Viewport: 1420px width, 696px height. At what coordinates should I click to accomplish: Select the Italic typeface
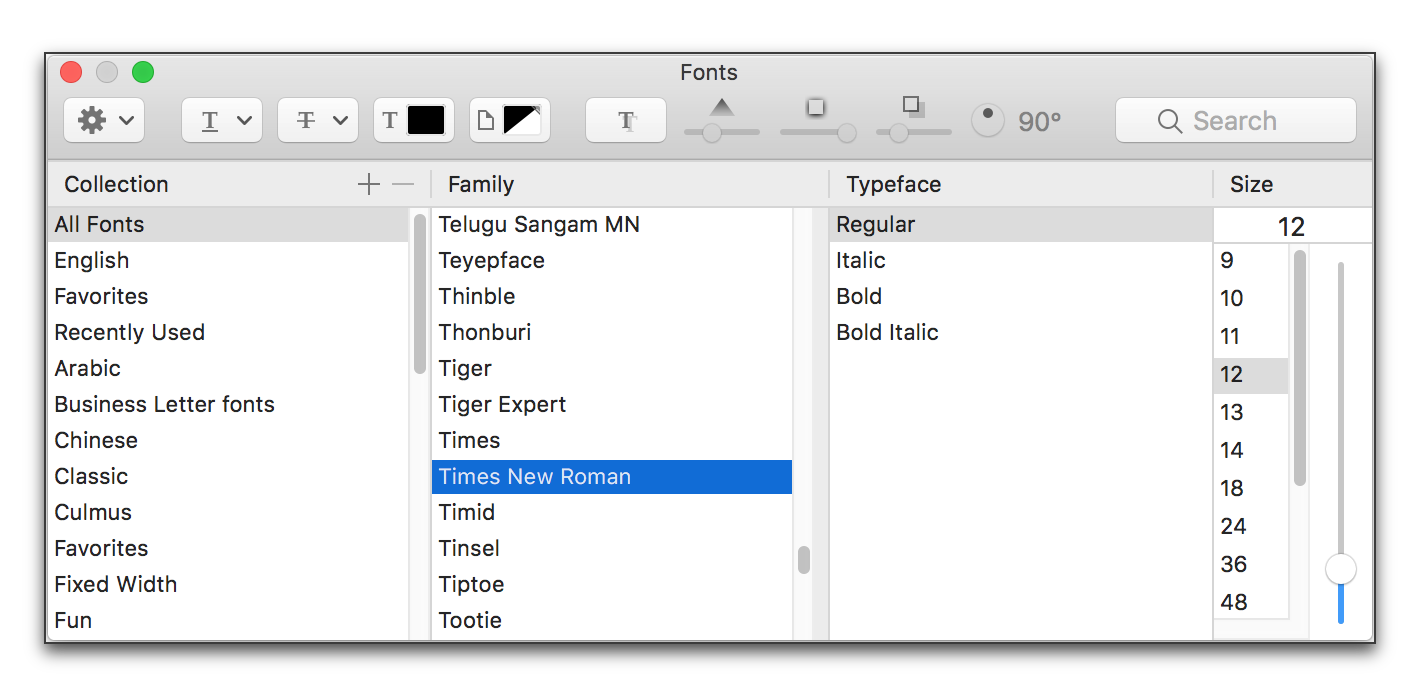(x=1021, y=260)
